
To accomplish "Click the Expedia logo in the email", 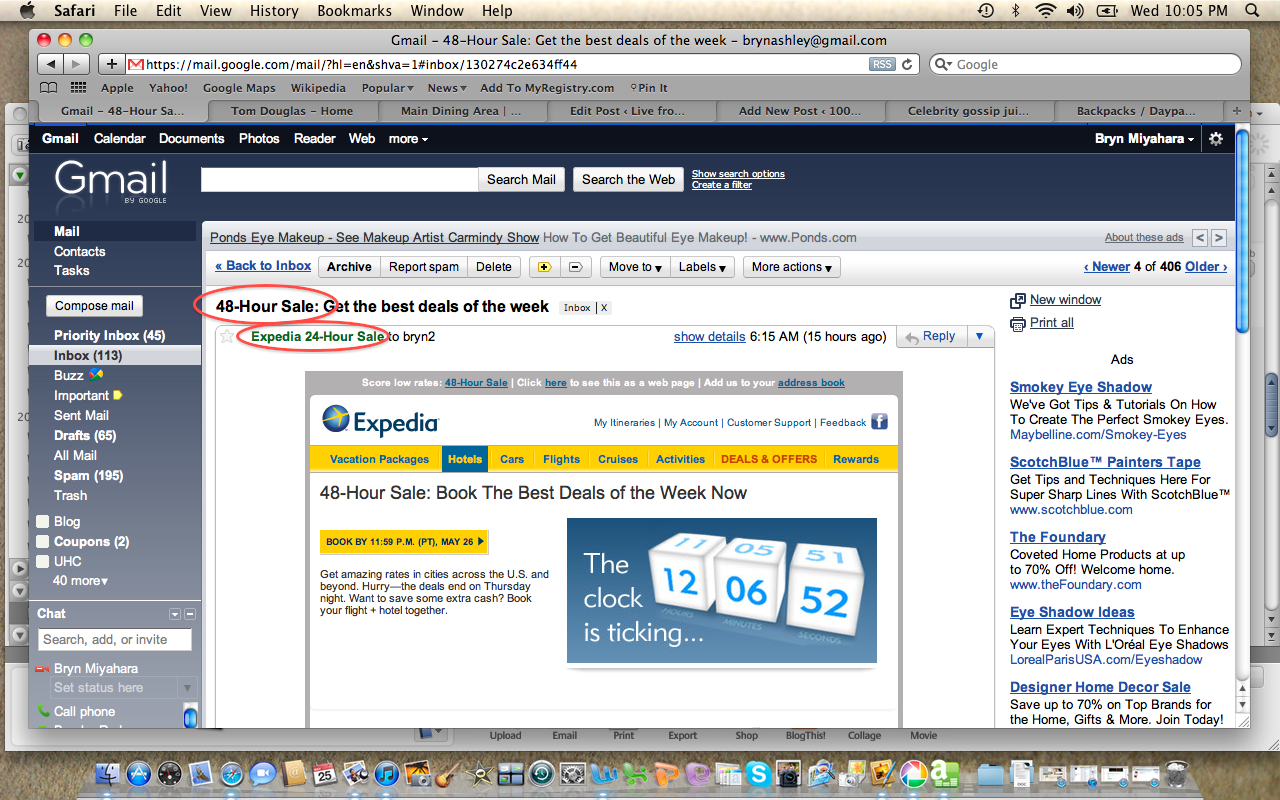I will pos(380,421).
